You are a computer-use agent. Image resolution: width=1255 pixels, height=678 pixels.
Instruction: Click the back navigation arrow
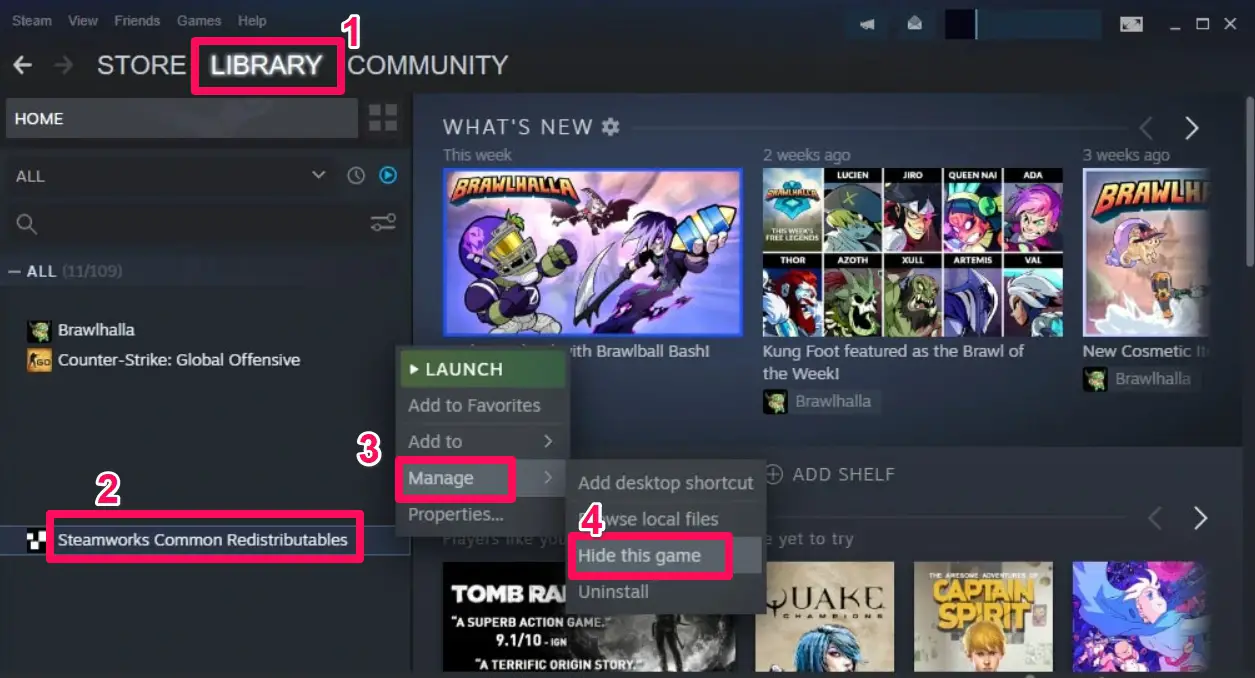tap(22, 65)
